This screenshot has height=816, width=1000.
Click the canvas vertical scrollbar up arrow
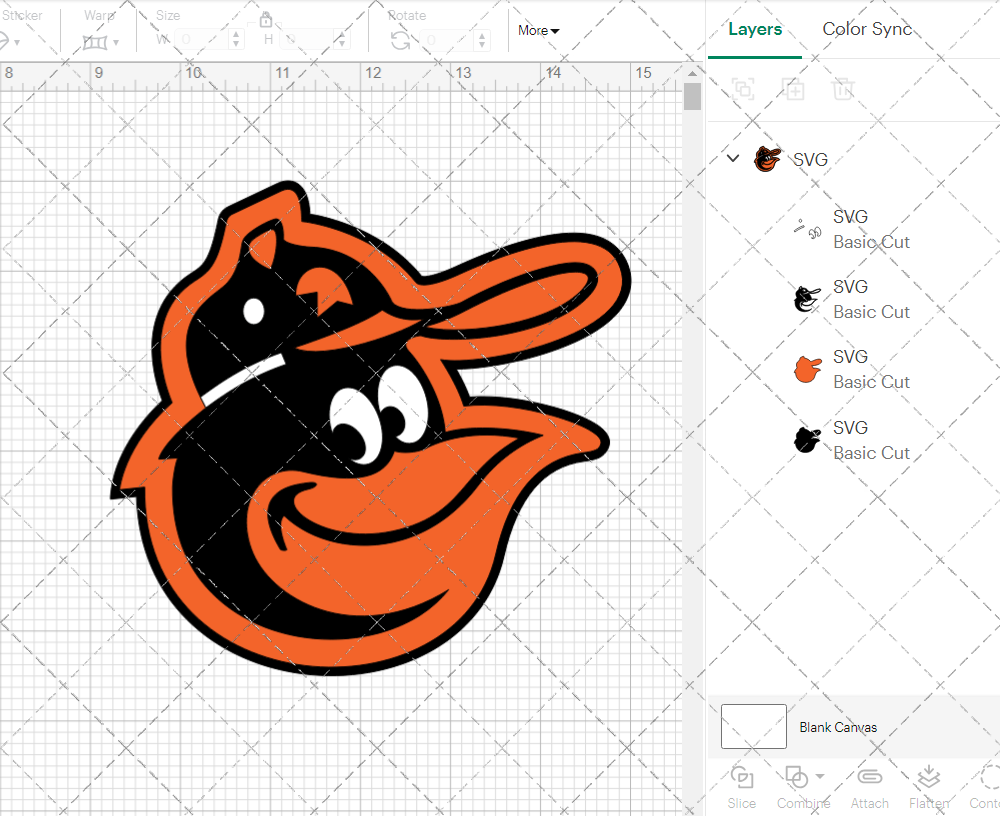(692, 74)
